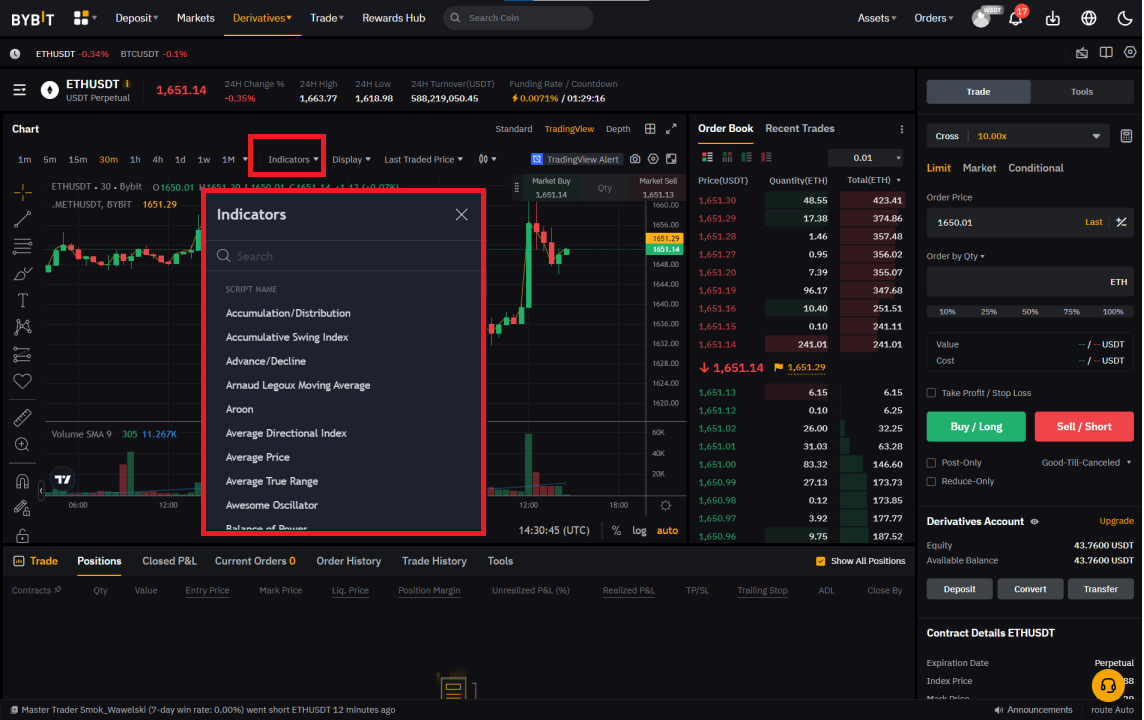
Task: Switch theme with the moon icon
Action: click(1124, 18)
